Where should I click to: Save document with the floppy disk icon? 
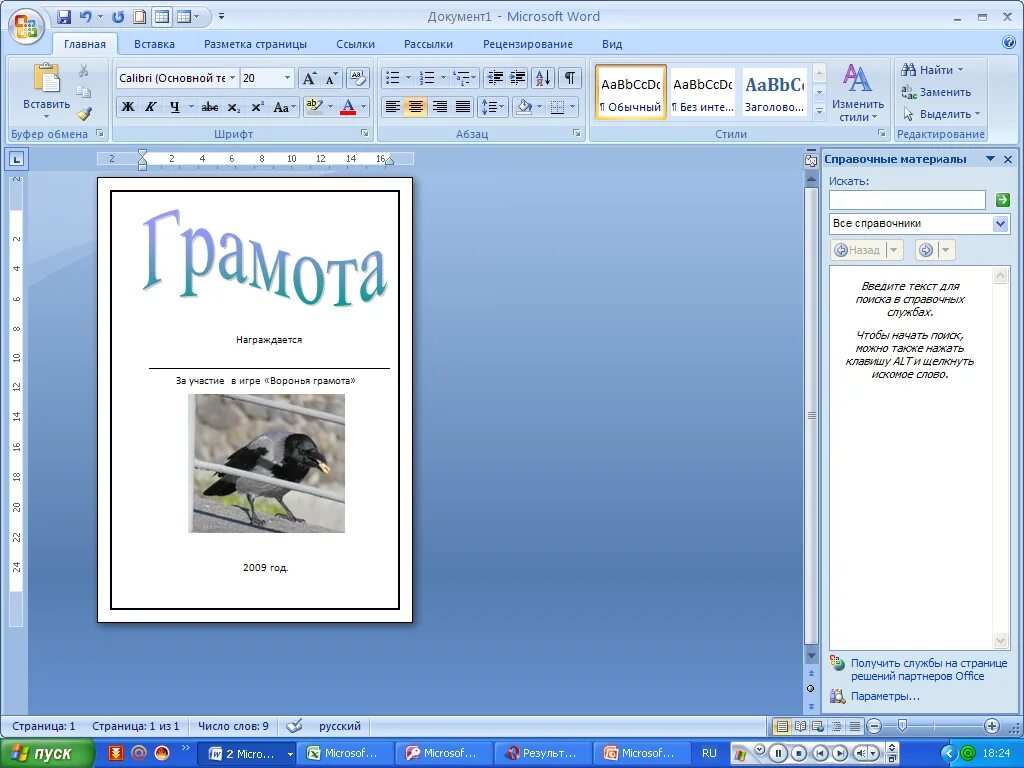[63, 17]
